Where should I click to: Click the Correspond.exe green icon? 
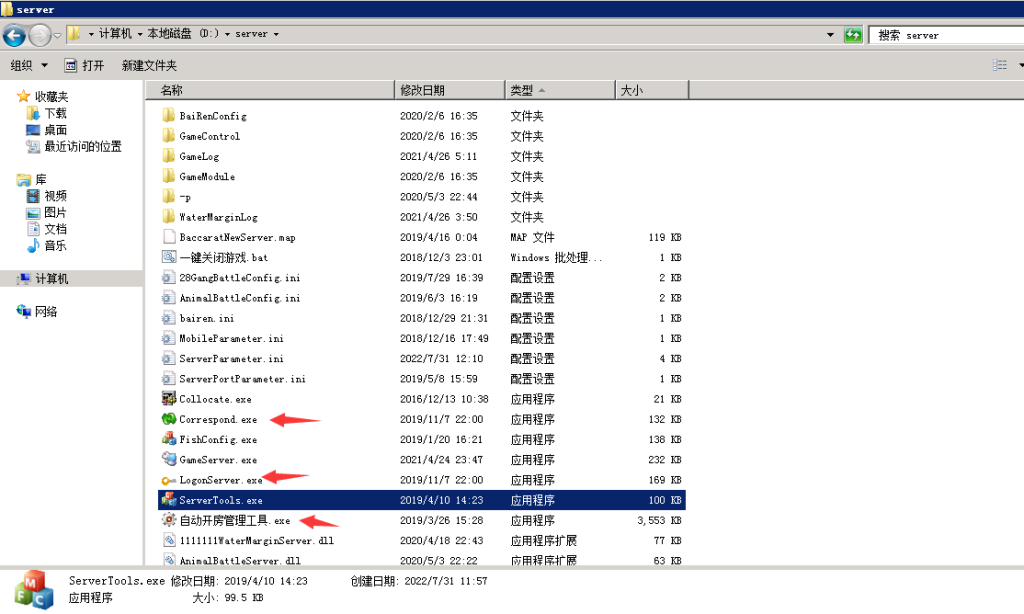tap(169, 419)
